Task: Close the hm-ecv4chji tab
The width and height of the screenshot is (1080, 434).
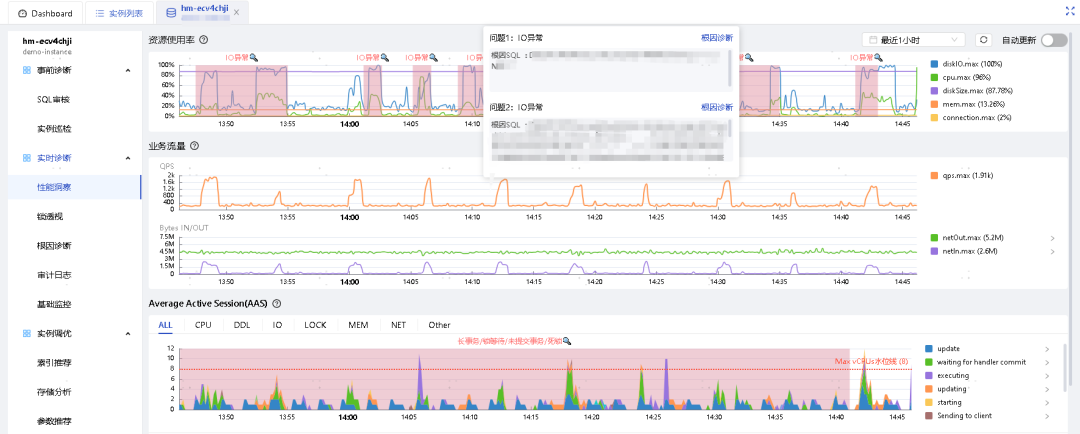Action: [236, 13]
